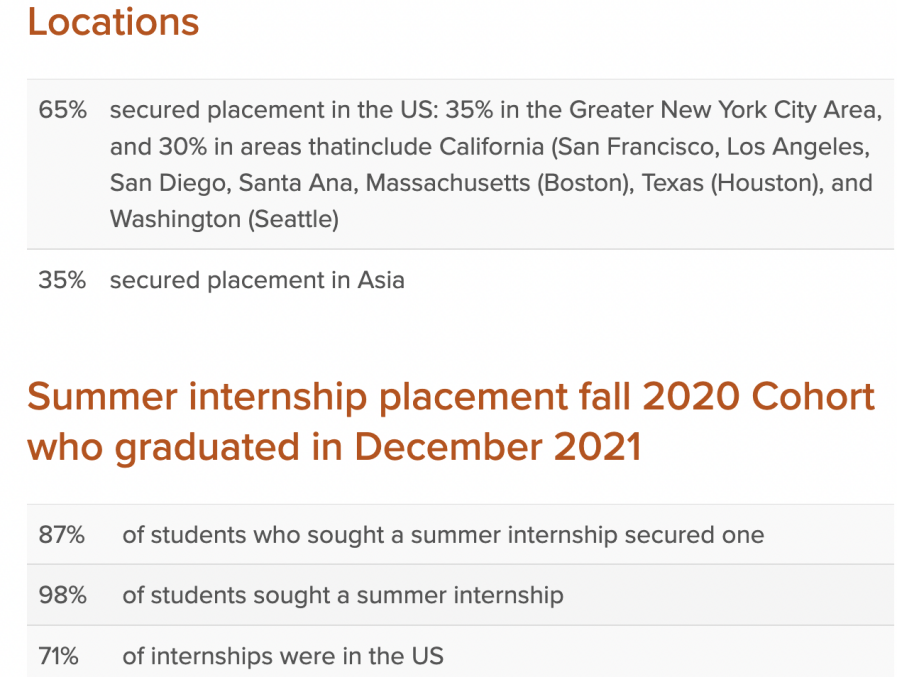Click the 65% value in Locations table
The height and width of the screenshot is (677, 897).
click(62, 111)
